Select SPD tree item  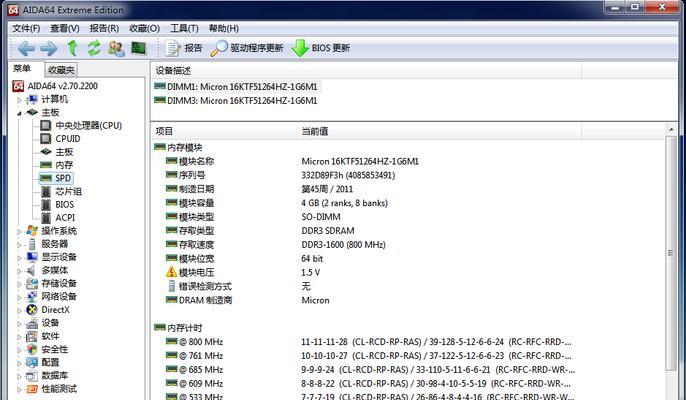[x=63, y=178]
